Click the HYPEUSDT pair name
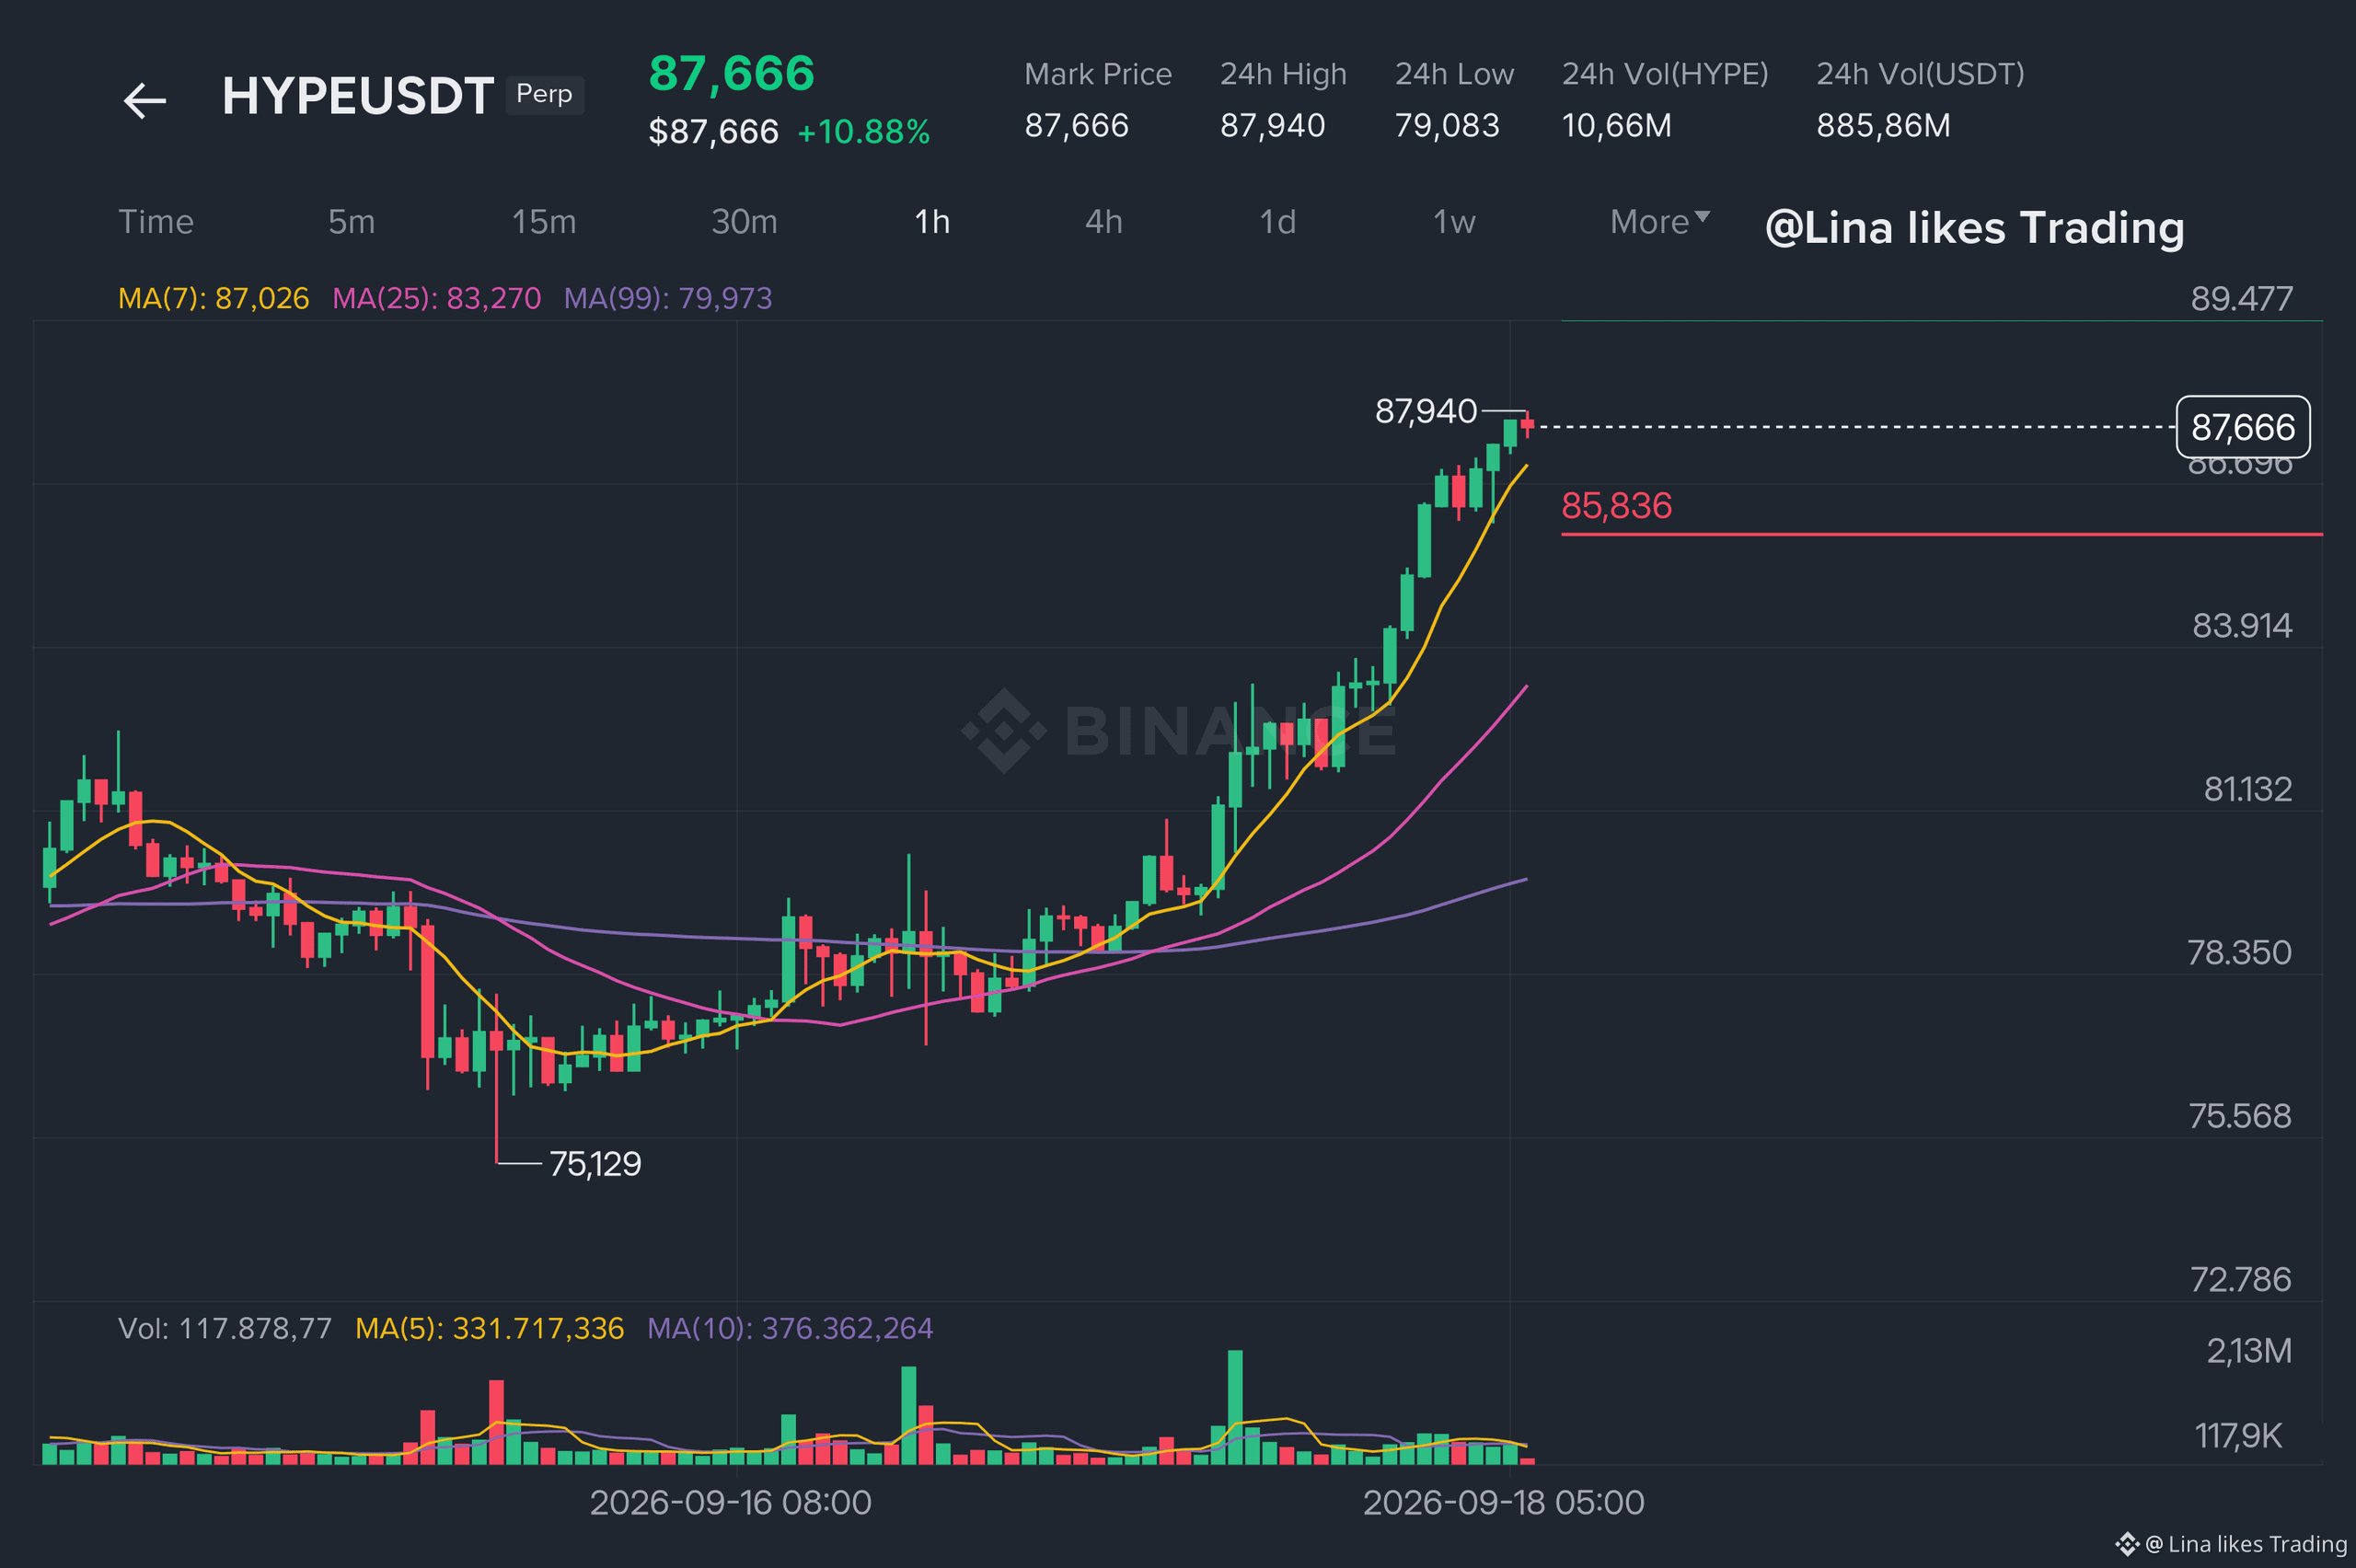The image size is (2356, 1568). point(358,96)
